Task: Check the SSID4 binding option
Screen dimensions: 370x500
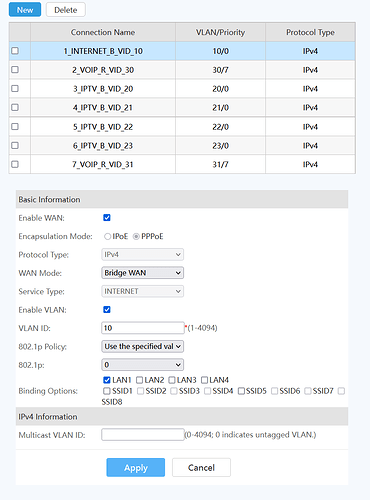Action: 207,391
